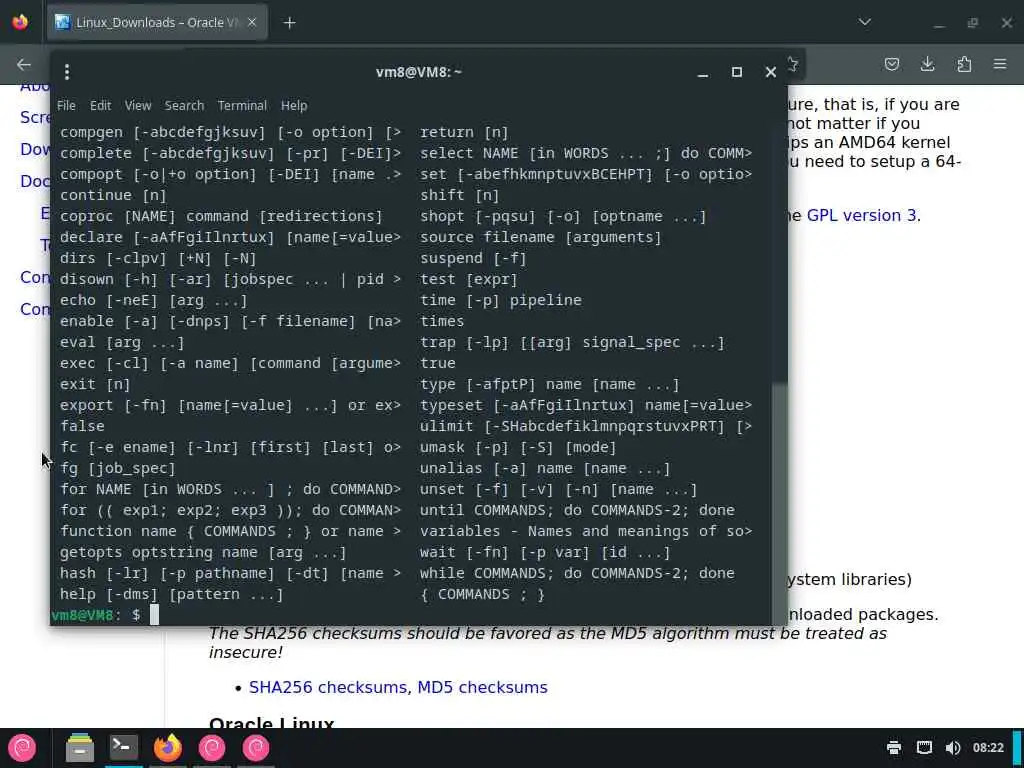
Task: Open the View menu in terminal
Action: click(138, 105)
